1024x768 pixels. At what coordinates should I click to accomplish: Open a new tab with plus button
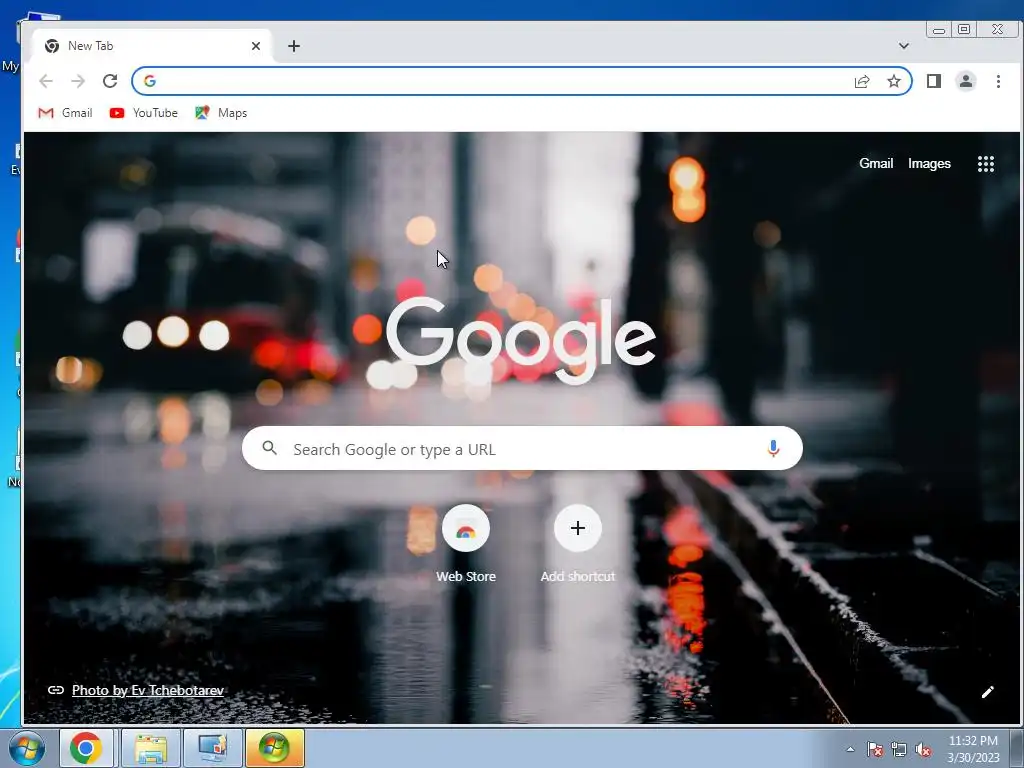pos(294,46)
